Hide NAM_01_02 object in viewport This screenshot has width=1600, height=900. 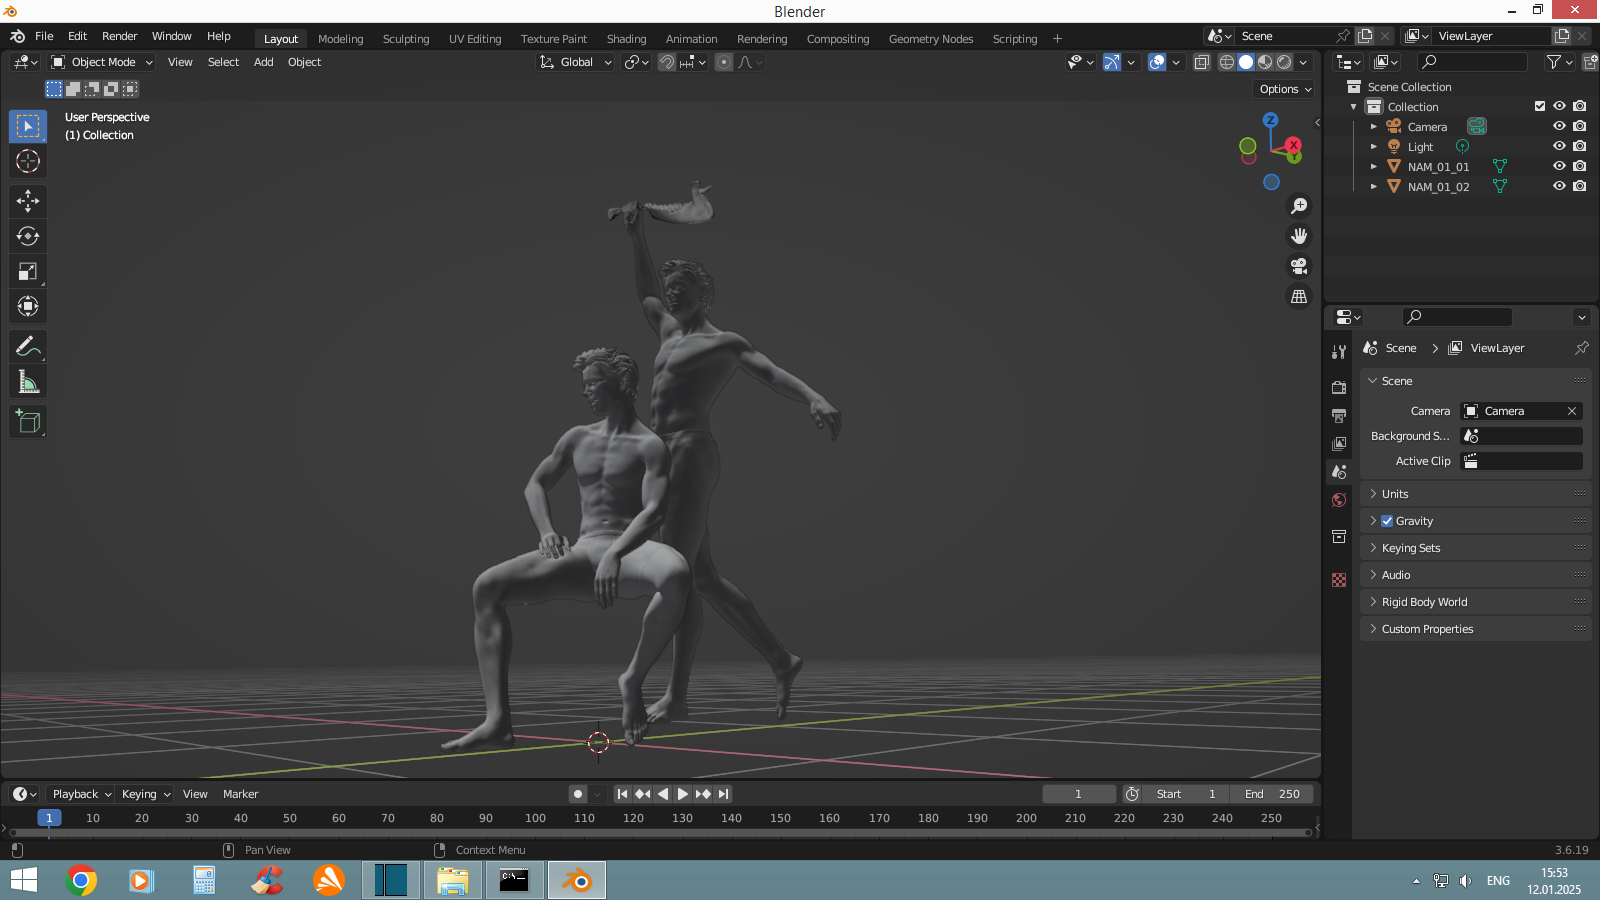tap(1559, 187)
